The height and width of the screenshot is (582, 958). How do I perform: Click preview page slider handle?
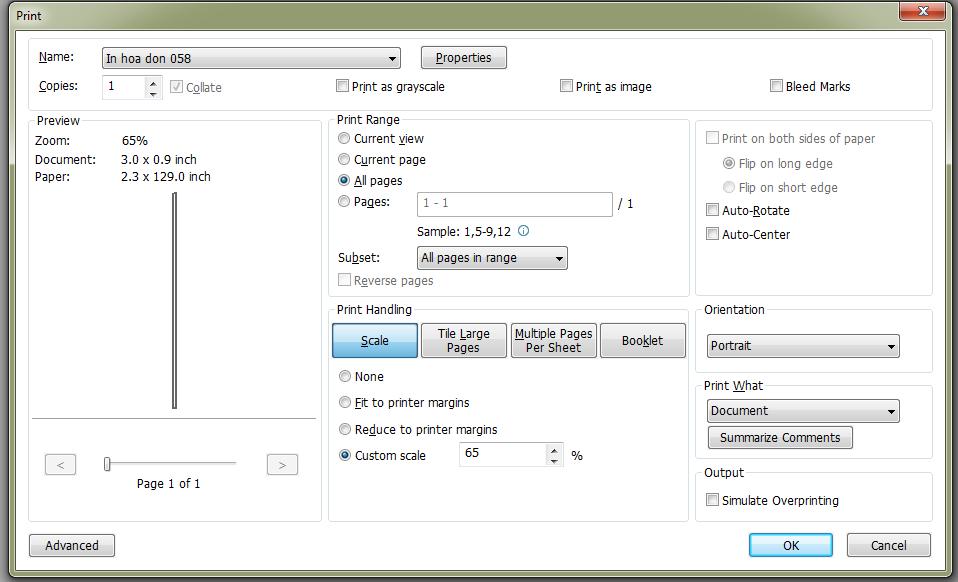click(107, 464)
